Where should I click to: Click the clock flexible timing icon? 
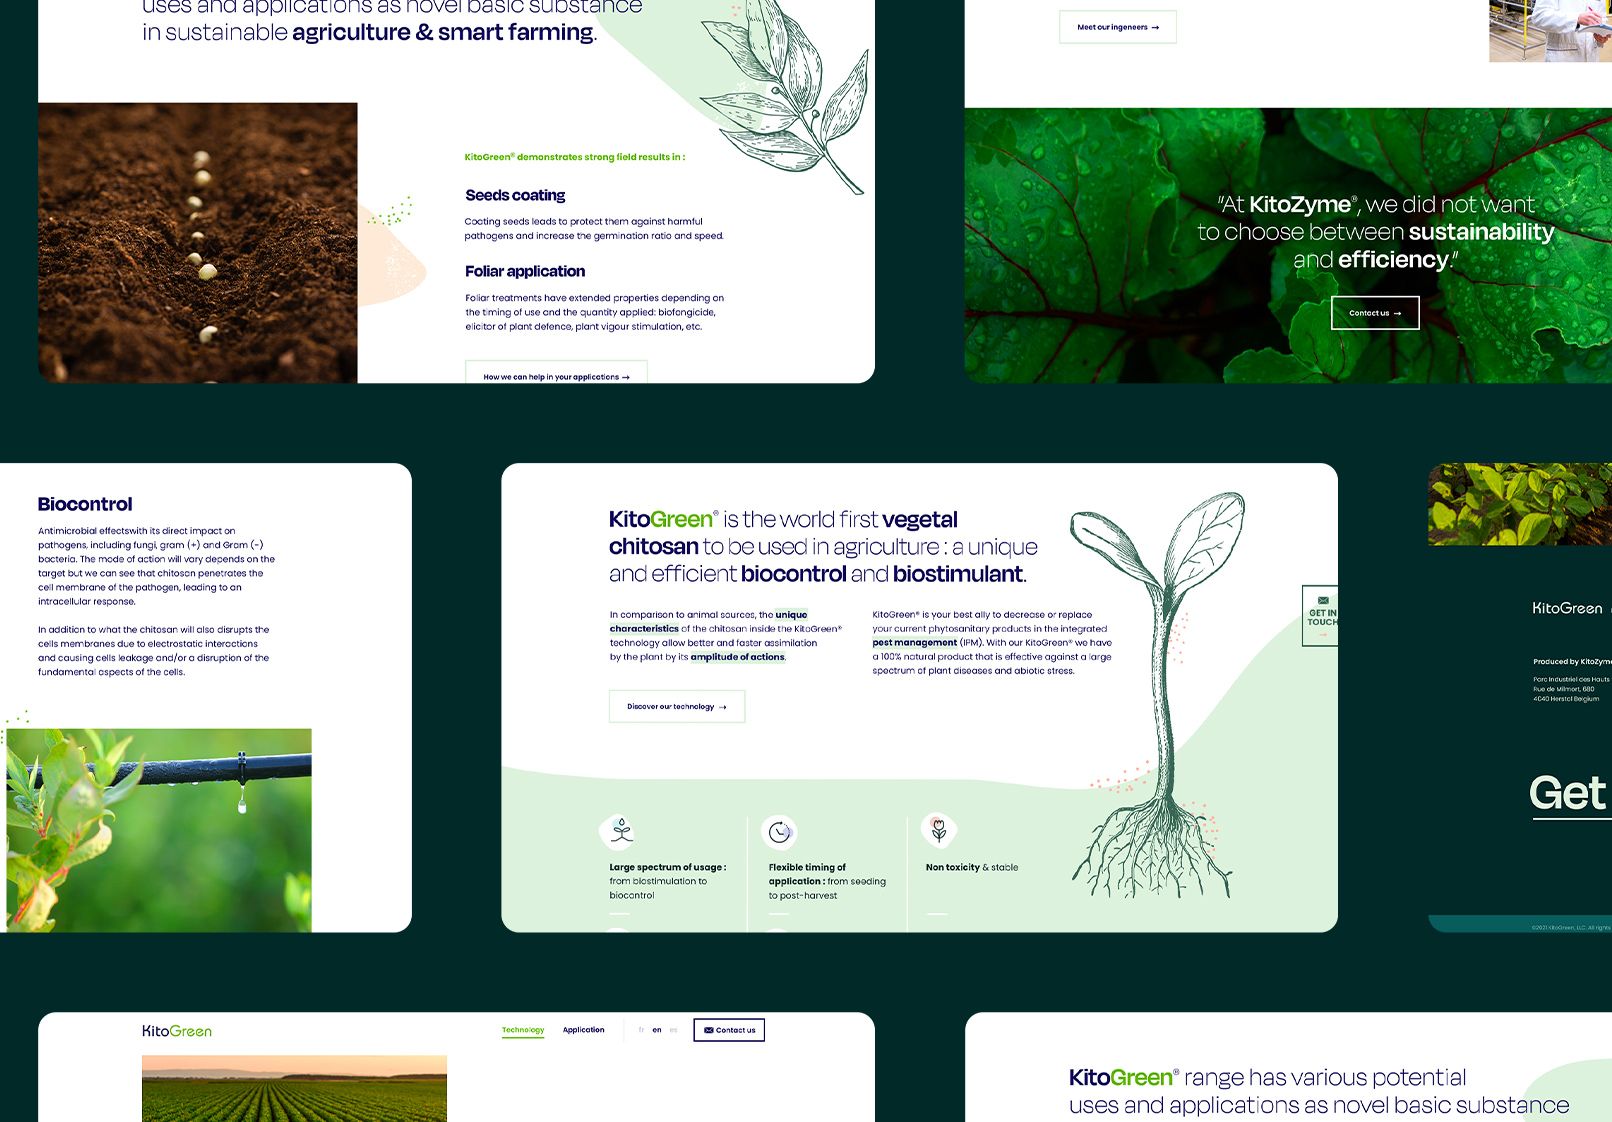(x=779, y=832)
